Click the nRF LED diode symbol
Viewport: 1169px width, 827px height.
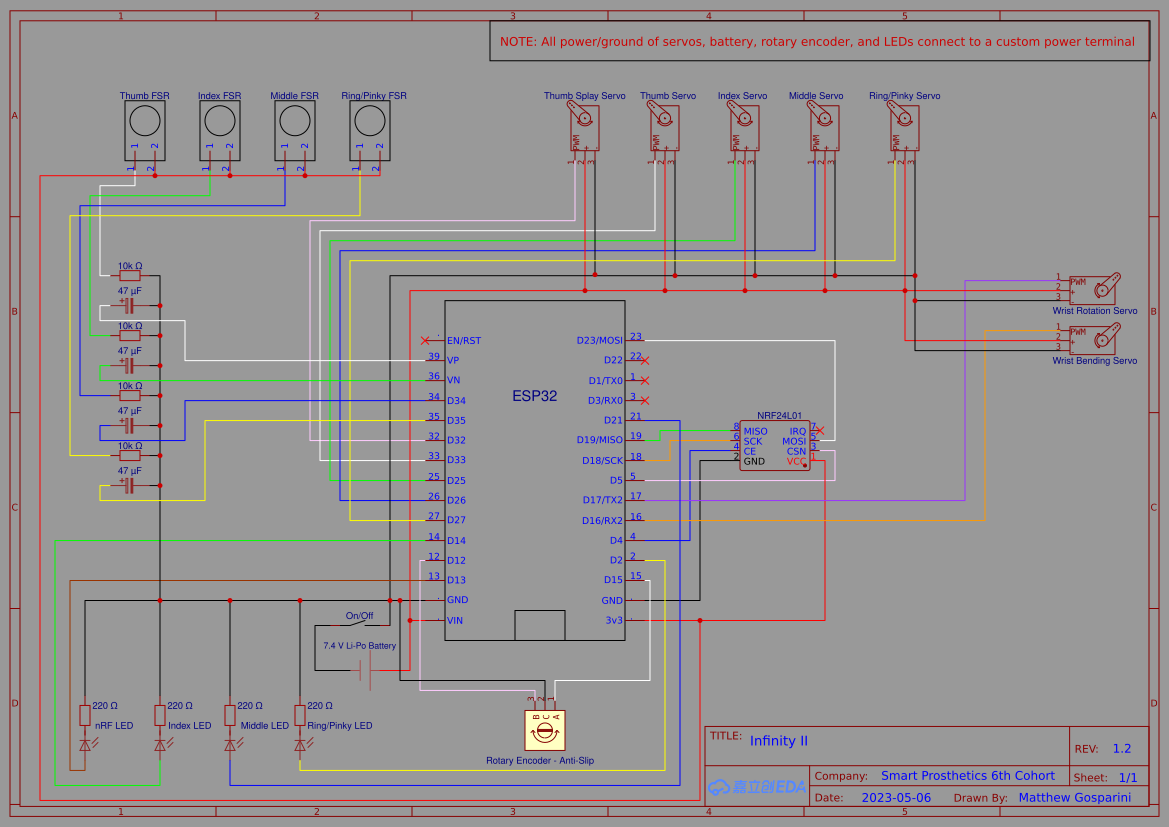(86, 745)
